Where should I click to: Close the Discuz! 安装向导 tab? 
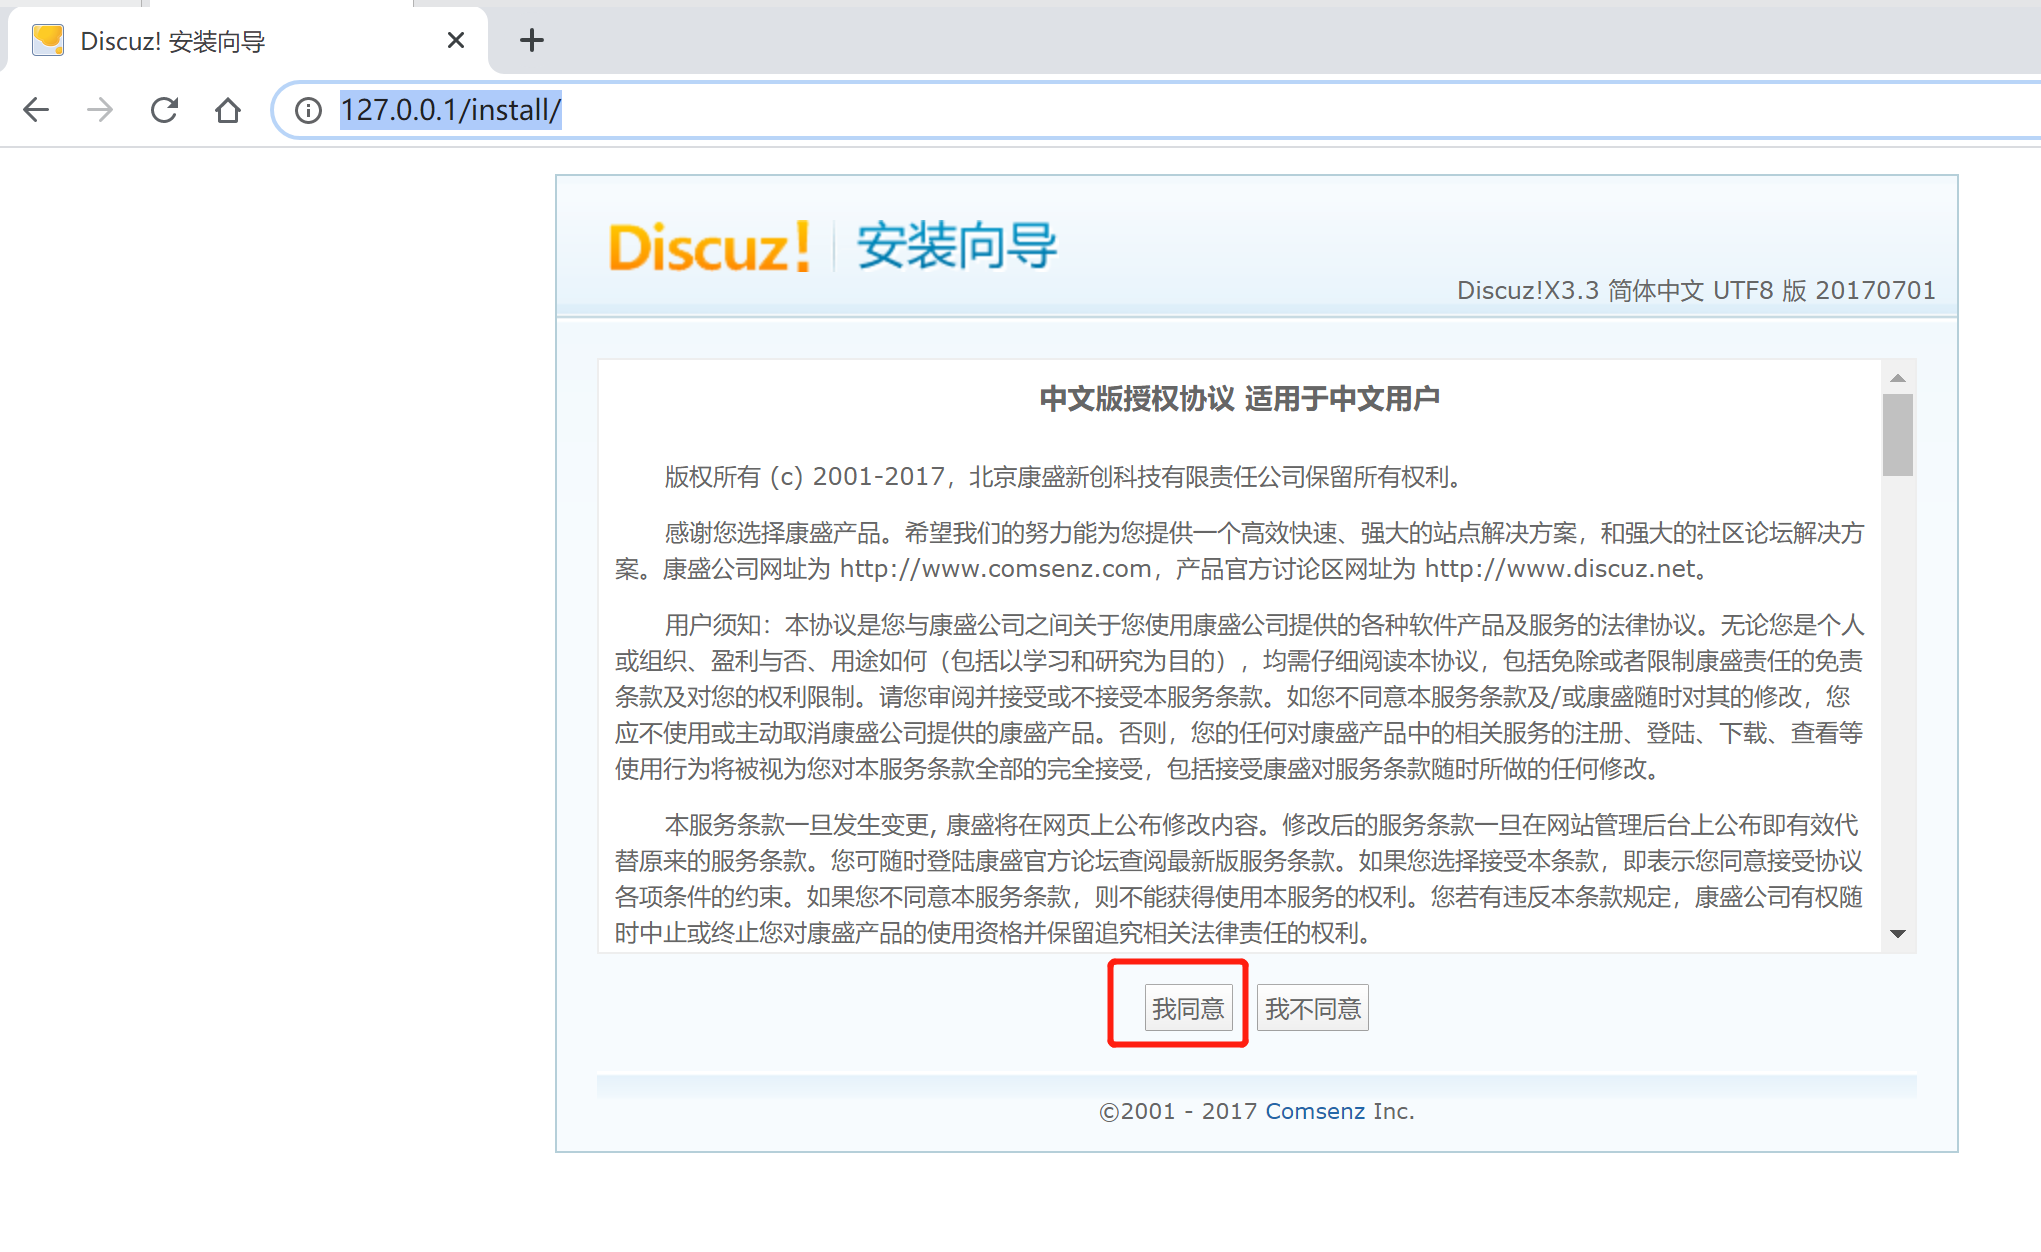(455, 41)
